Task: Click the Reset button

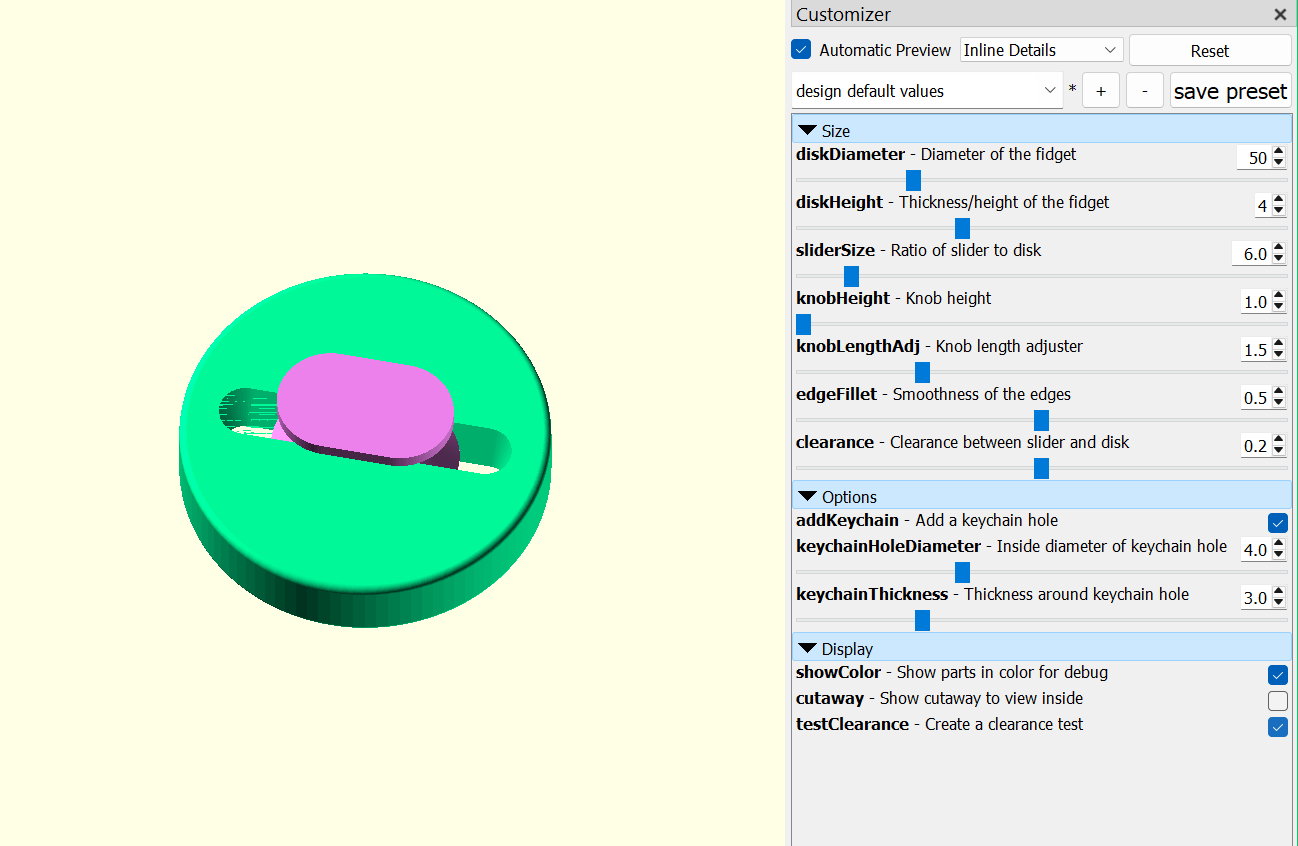Action: (x=1210, y=51)
